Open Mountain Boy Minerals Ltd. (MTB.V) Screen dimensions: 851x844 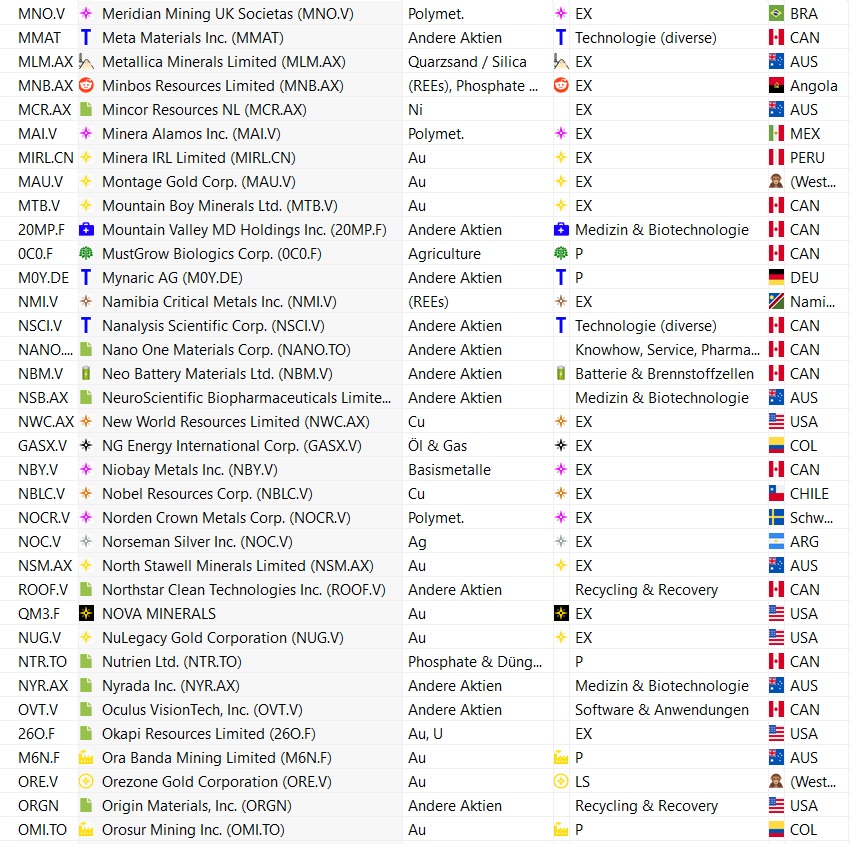coord(220,206)
